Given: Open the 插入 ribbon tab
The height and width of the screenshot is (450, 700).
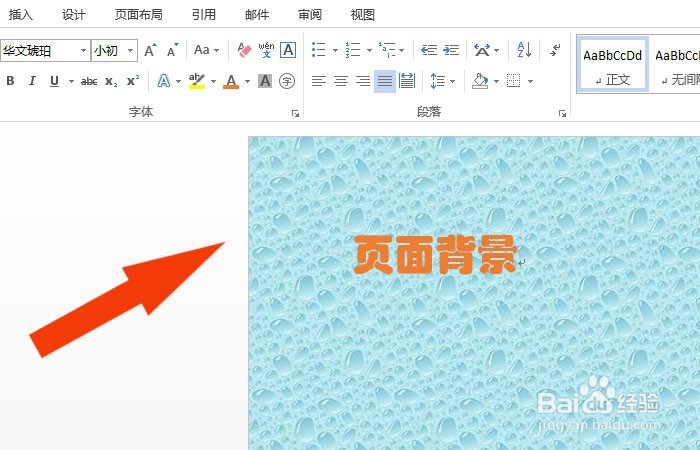Looking at the screenshot, I should [x=21, y=15].
